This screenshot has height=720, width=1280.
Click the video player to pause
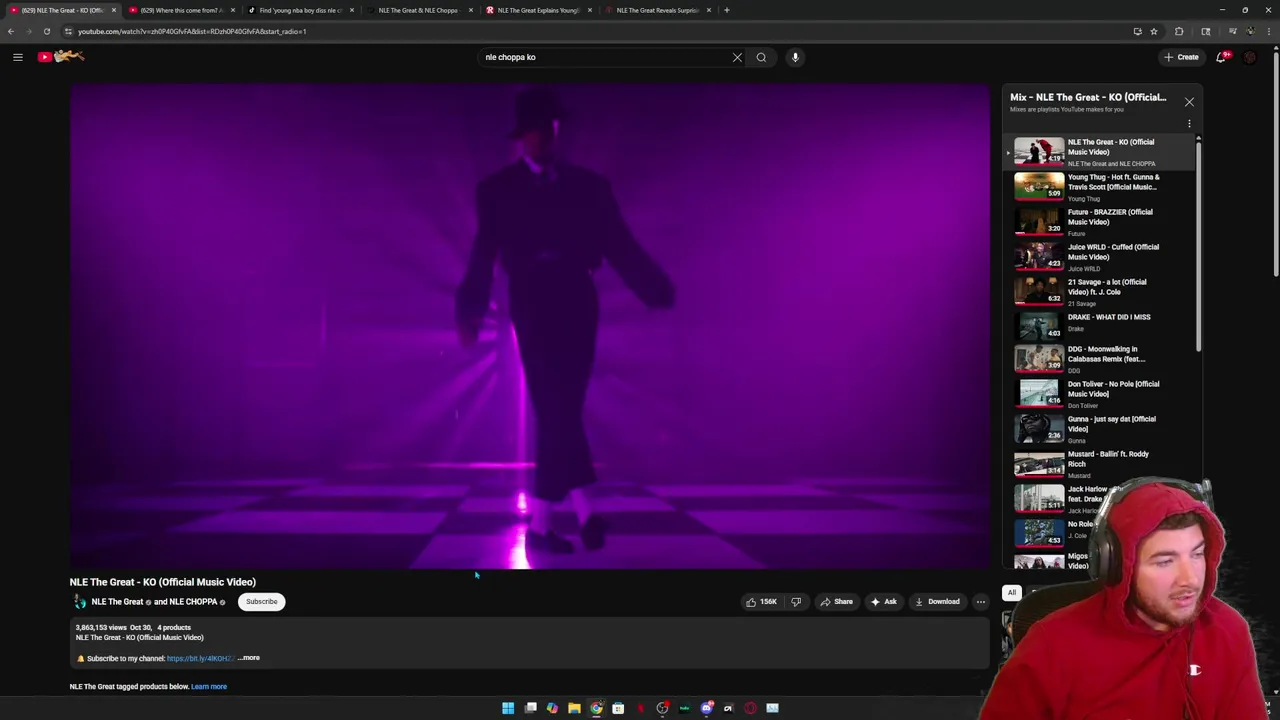(x=529, y=326)
